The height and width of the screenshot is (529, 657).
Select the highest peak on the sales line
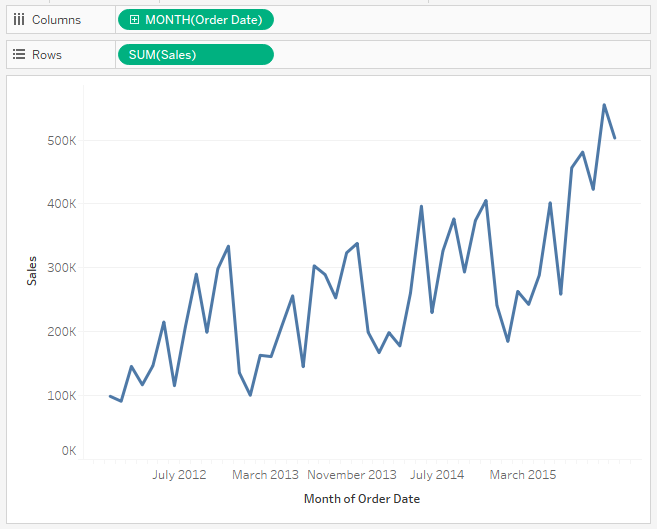(x=604, y=105)
